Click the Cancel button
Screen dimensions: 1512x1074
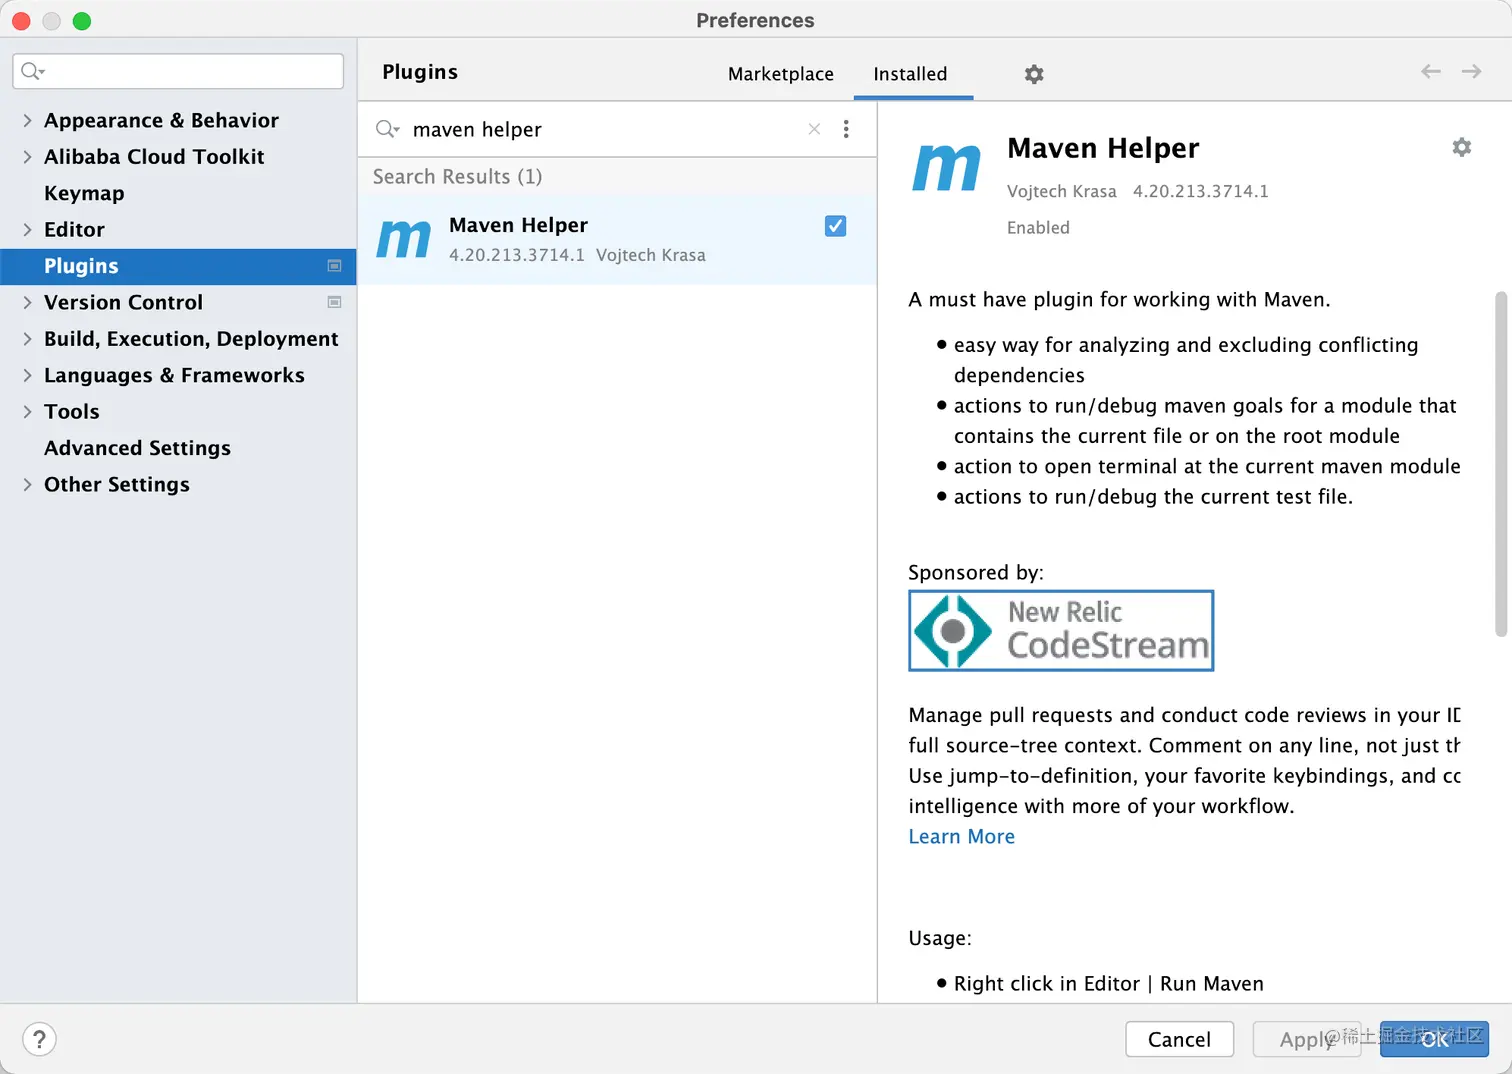click(x=1179, y=1039)
